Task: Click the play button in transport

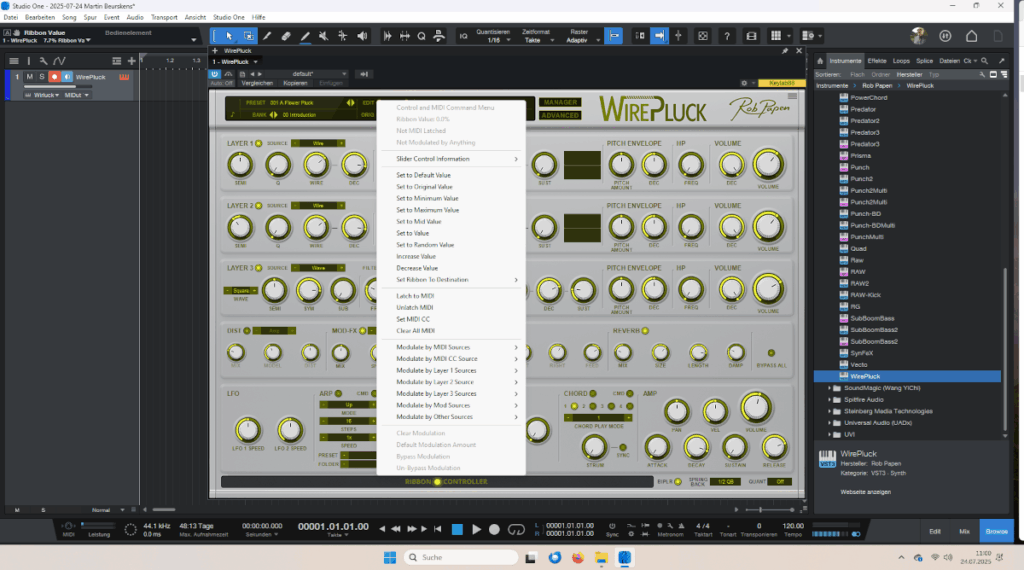Action: [x=476, y=530]
